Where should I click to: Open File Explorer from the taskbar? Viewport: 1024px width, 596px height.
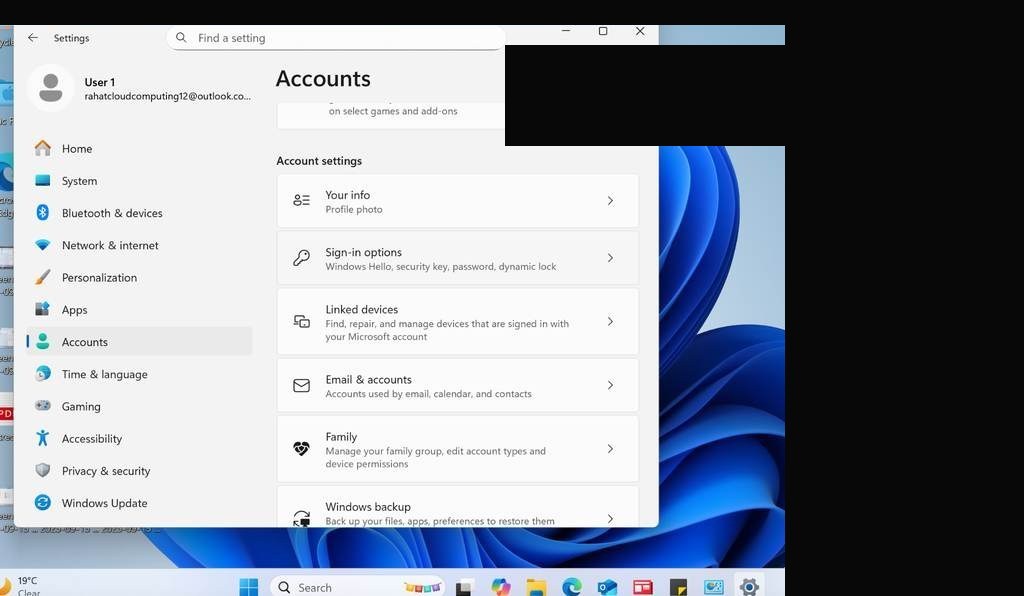[536, 587]
